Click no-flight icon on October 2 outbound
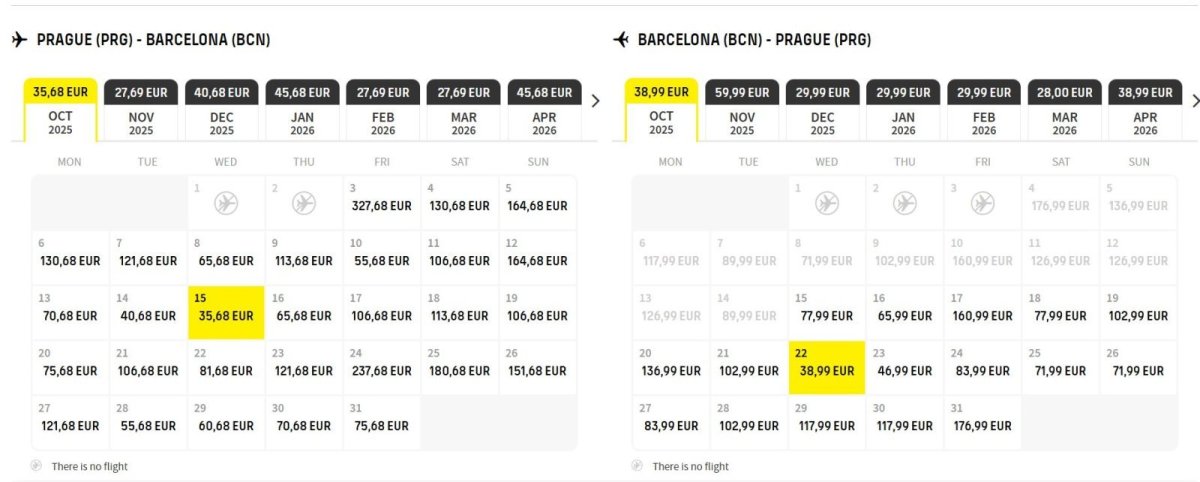This screenshot has width=1200, height=482. tap(304, 204)
